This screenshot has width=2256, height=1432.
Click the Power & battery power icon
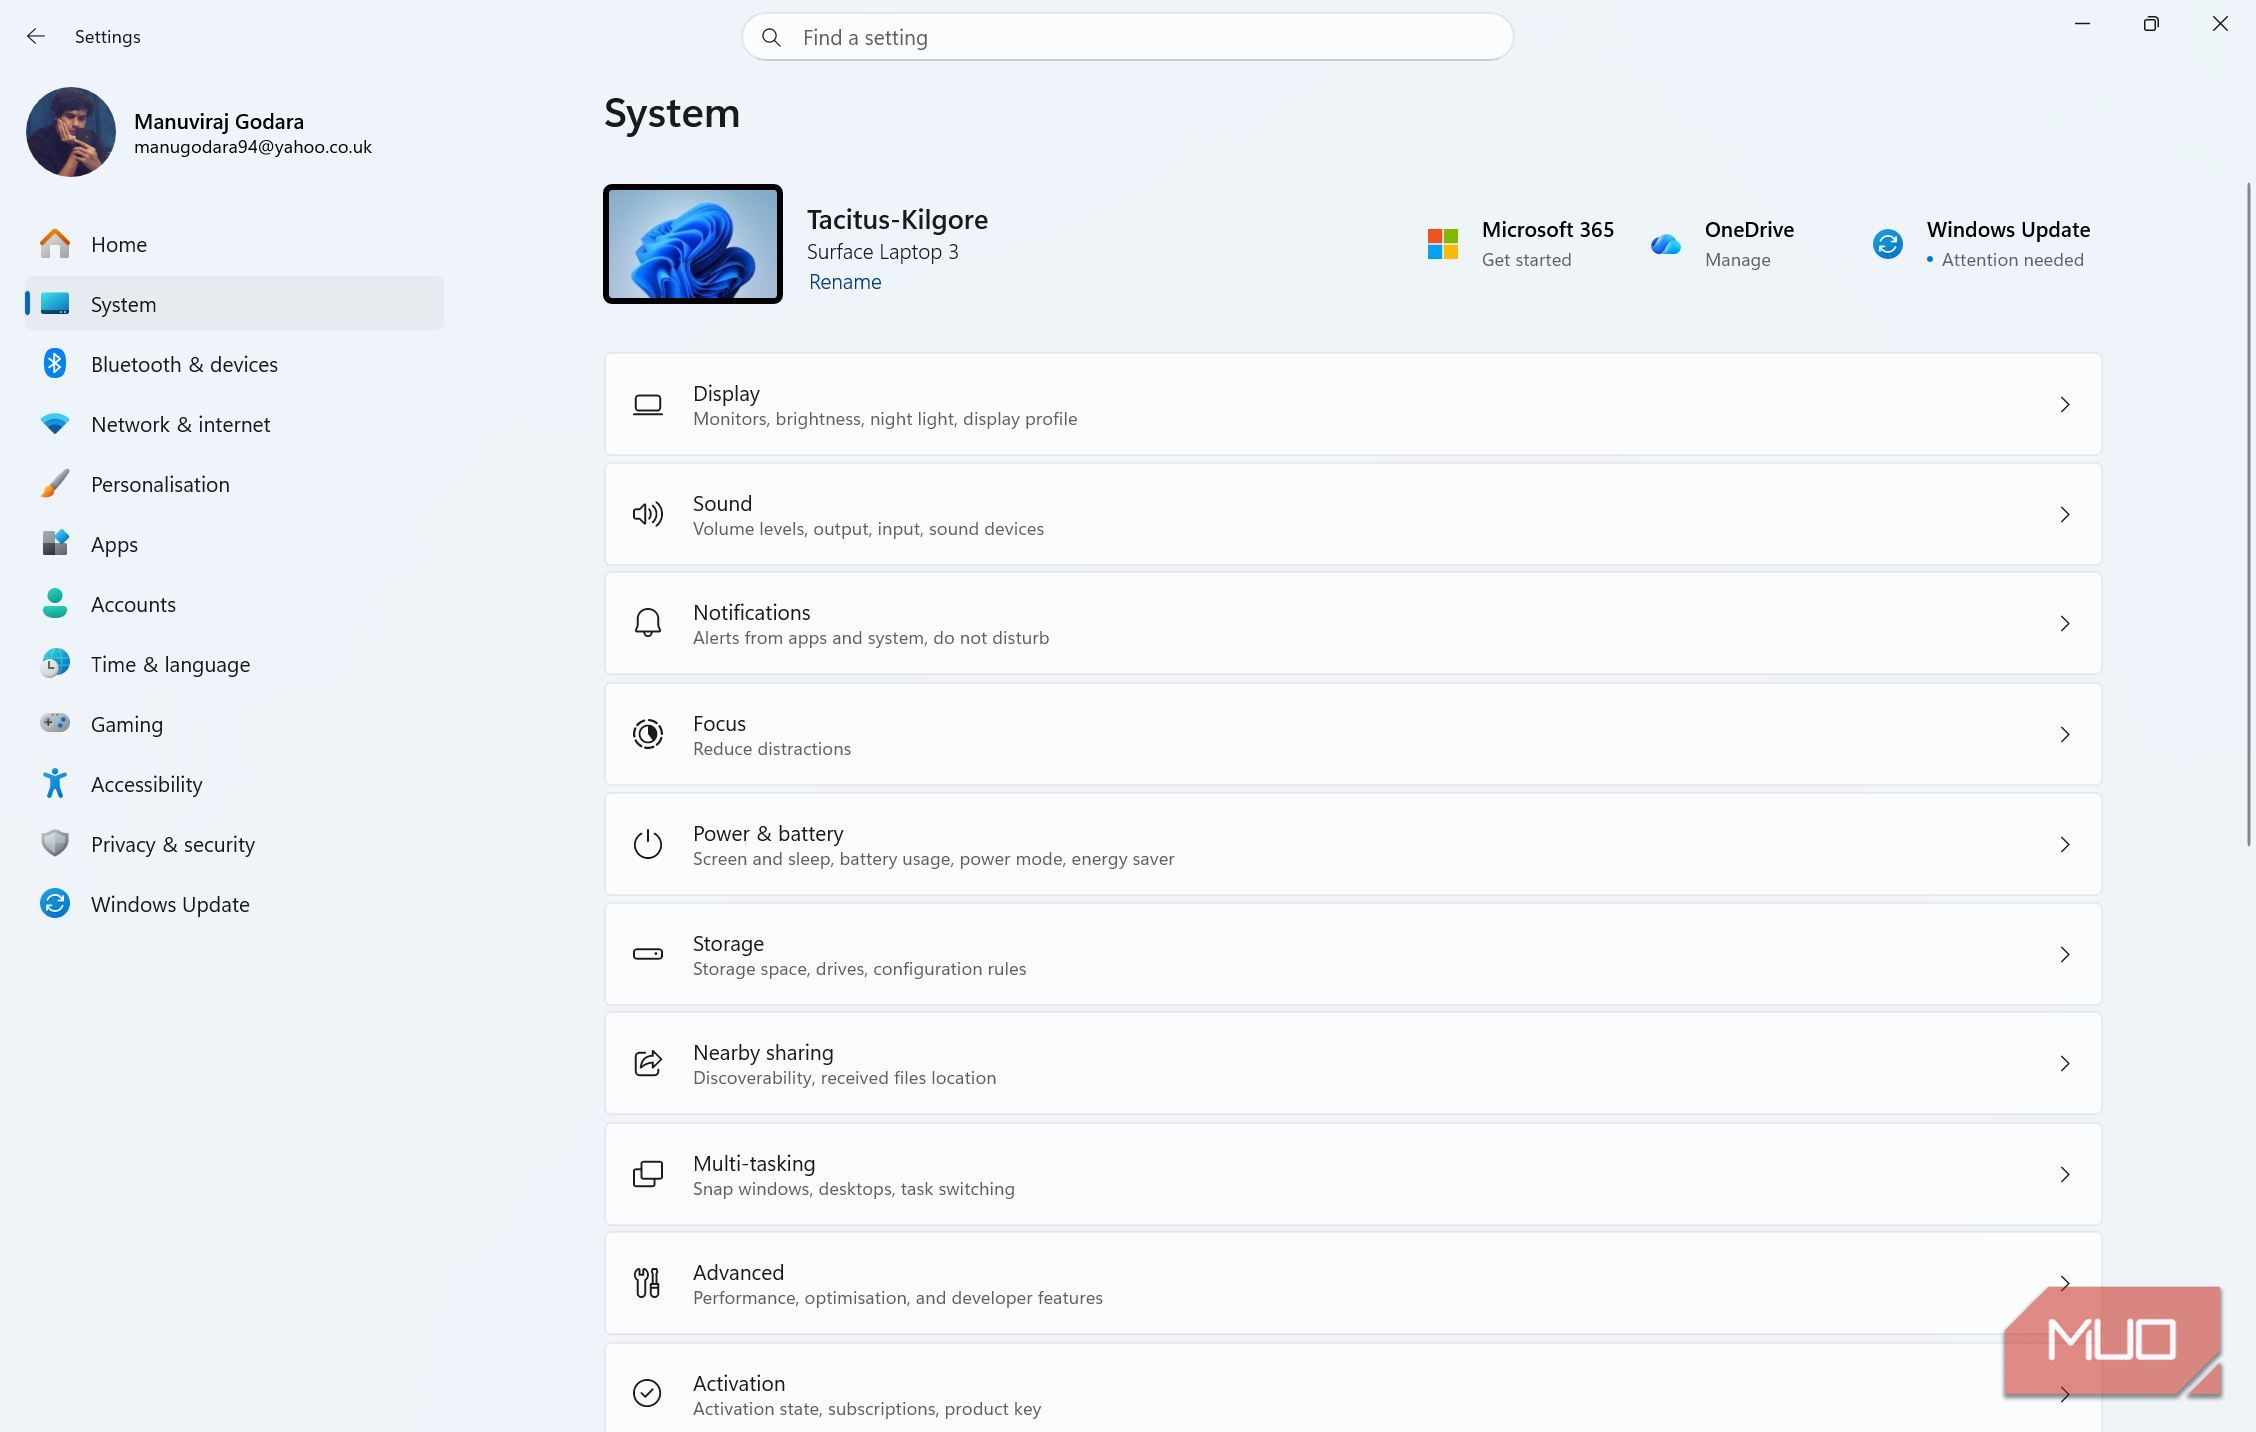648,844
